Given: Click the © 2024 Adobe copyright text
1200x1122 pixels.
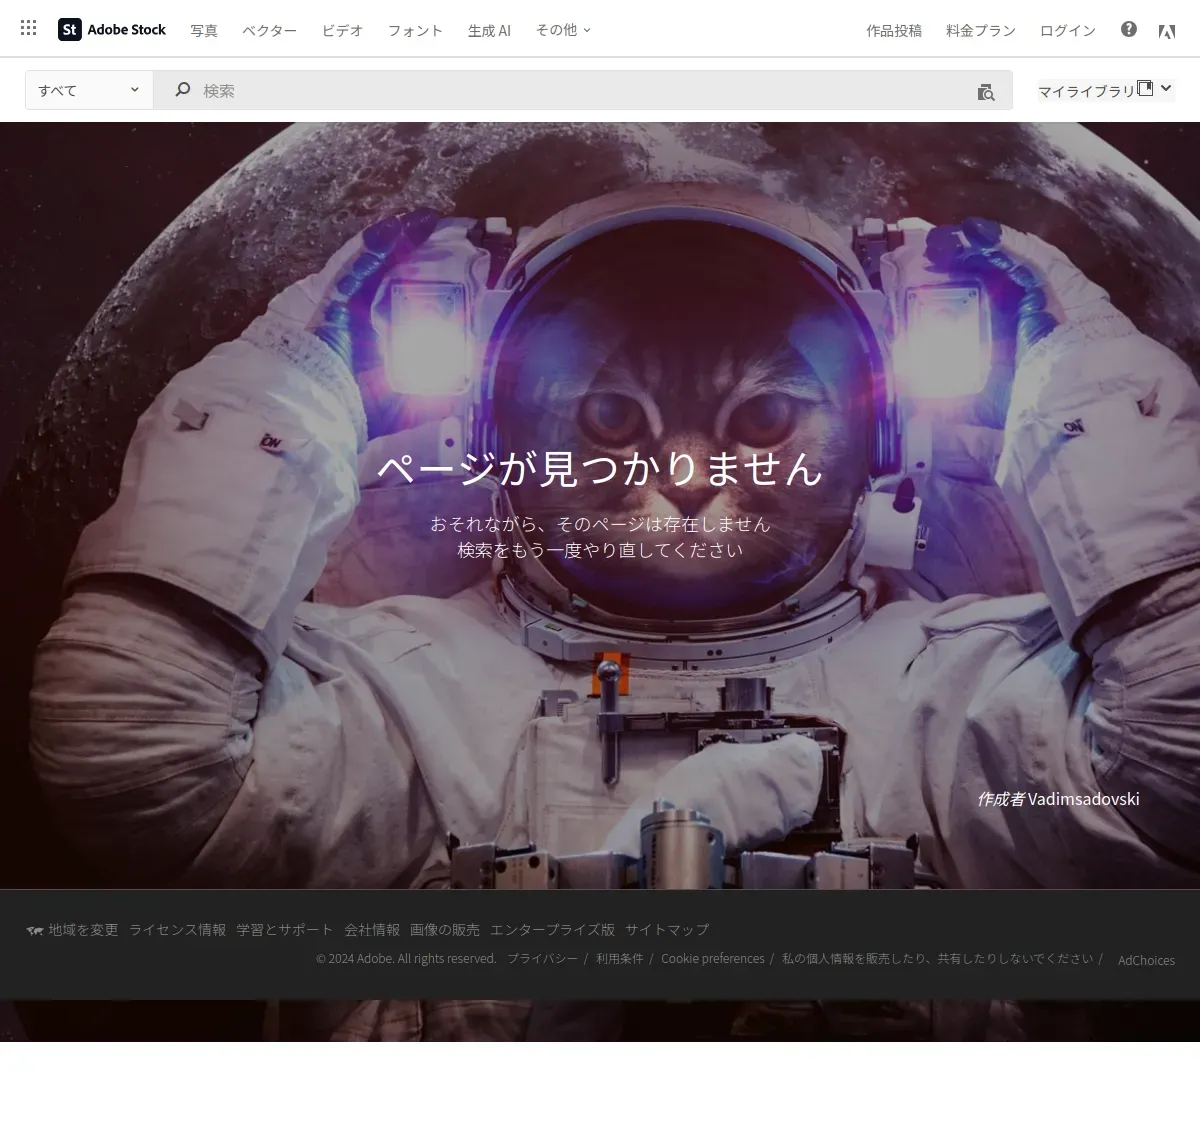Looking at the screenshot, I should pos(406,959).
